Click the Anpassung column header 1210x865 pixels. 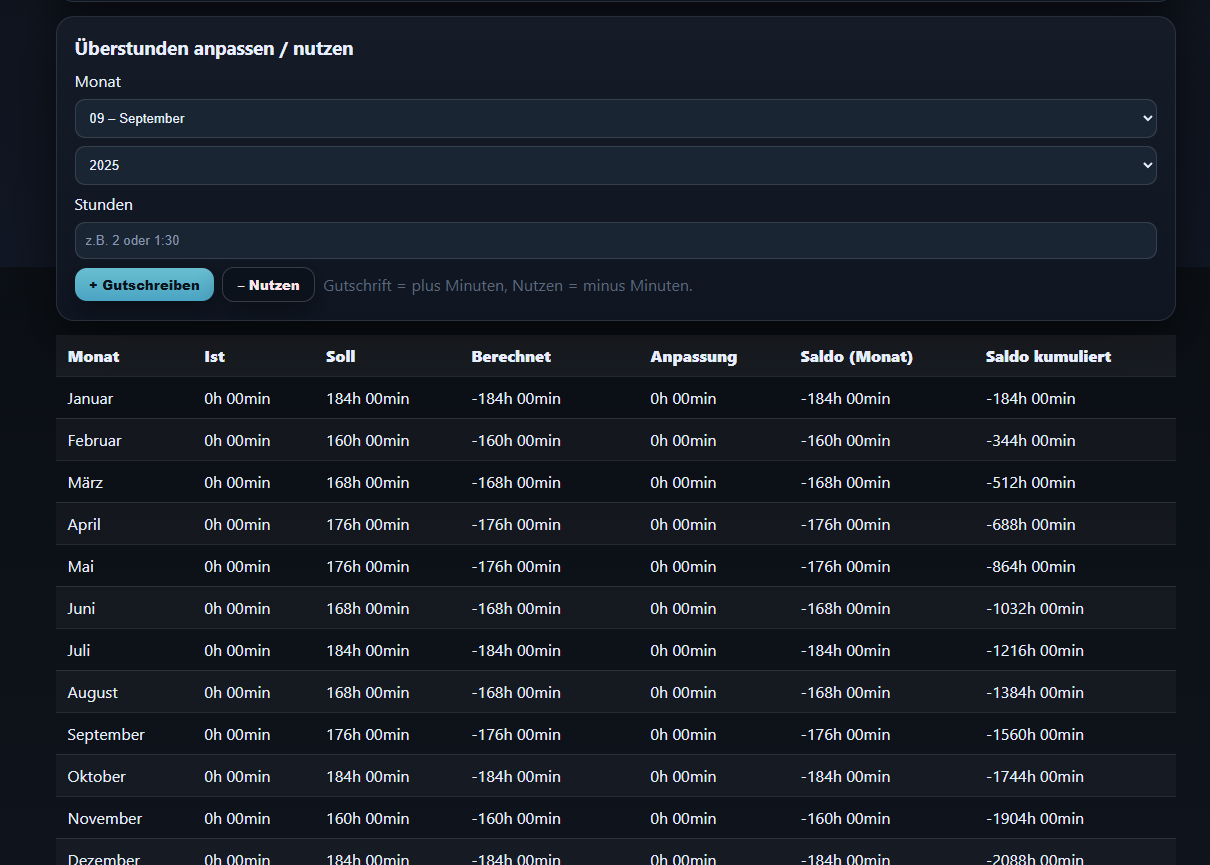(694, 356)
